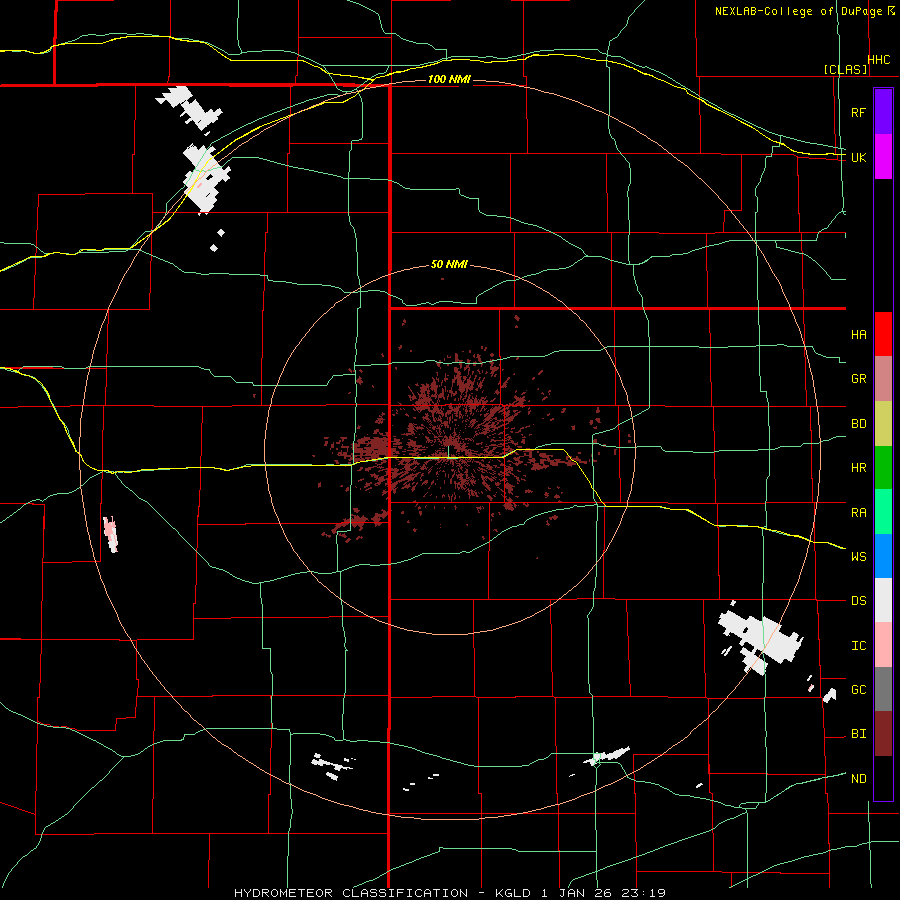The height and width of the screenshot is (900, 900).
Task: Click the RA legend label
Action: tap(858, 513)
